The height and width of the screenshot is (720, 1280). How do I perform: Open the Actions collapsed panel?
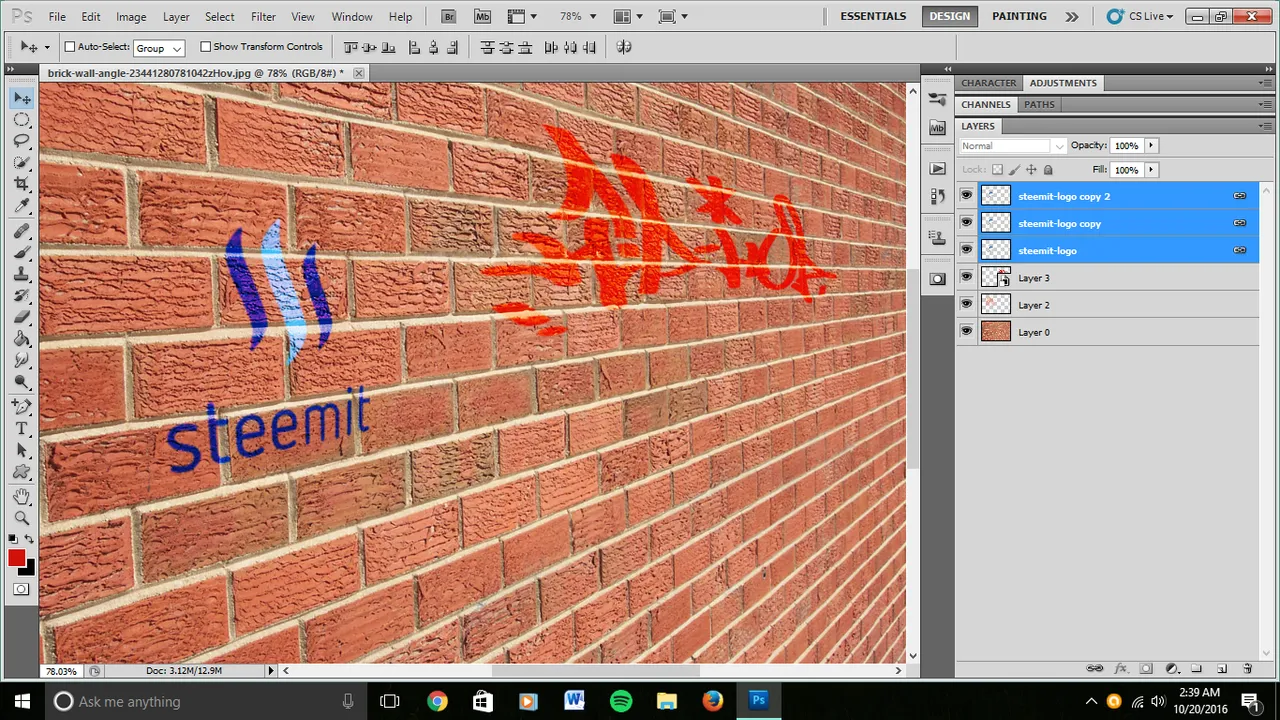[937, 169]
